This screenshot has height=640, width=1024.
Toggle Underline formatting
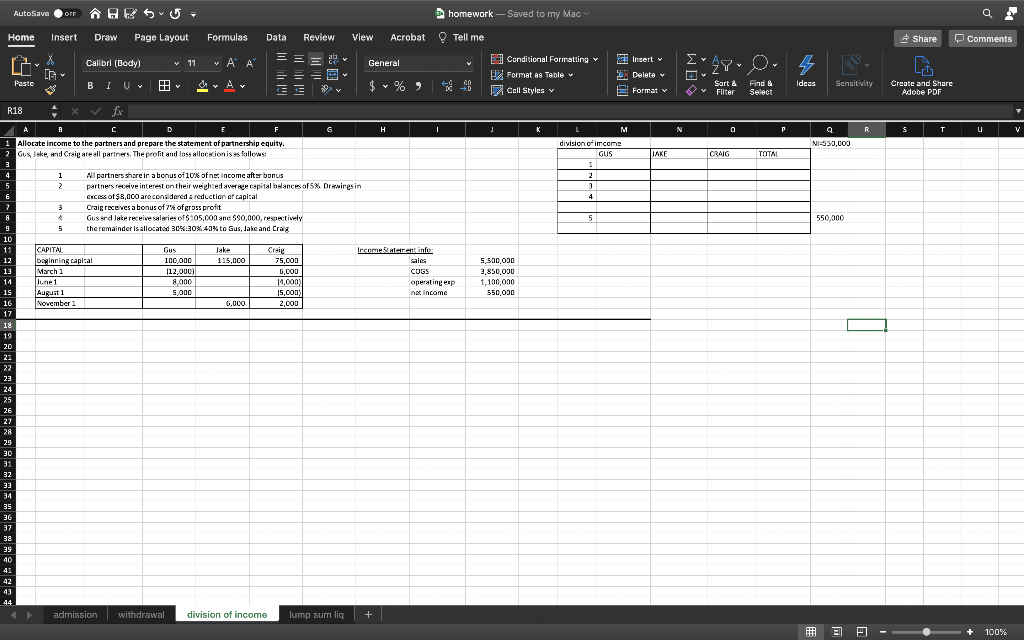126,86
